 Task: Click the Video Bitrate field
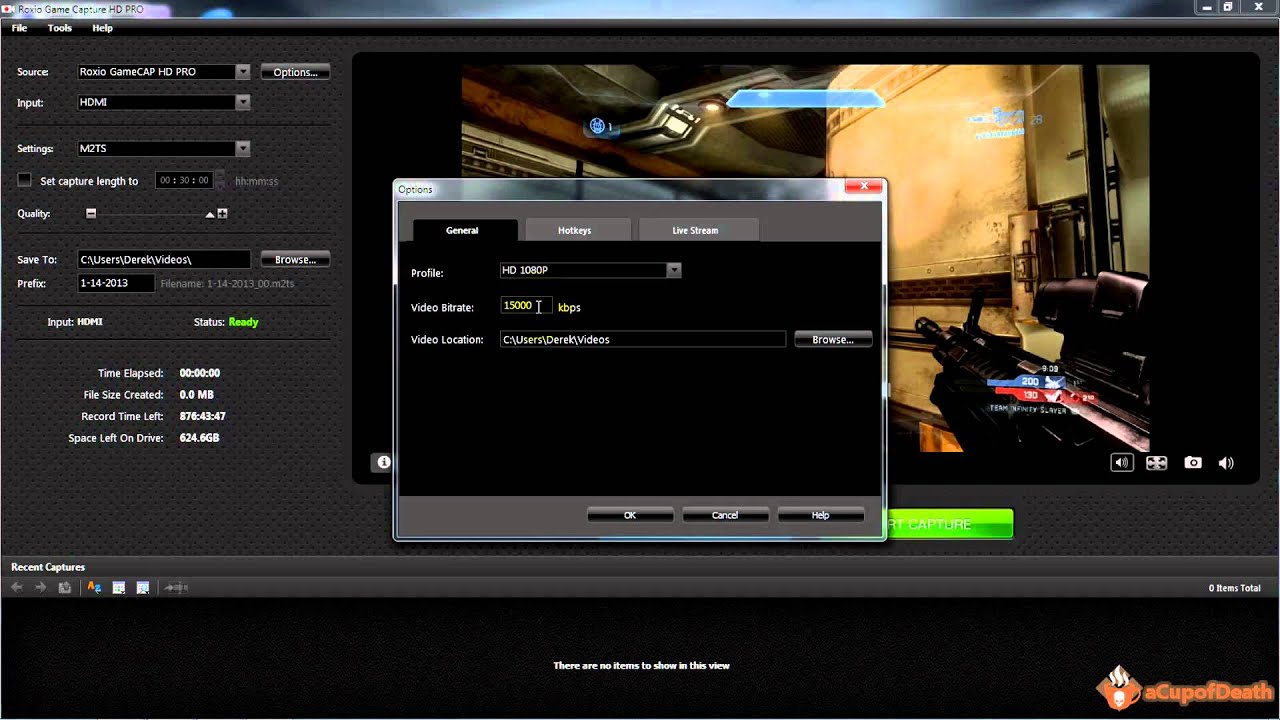point(526,306)
